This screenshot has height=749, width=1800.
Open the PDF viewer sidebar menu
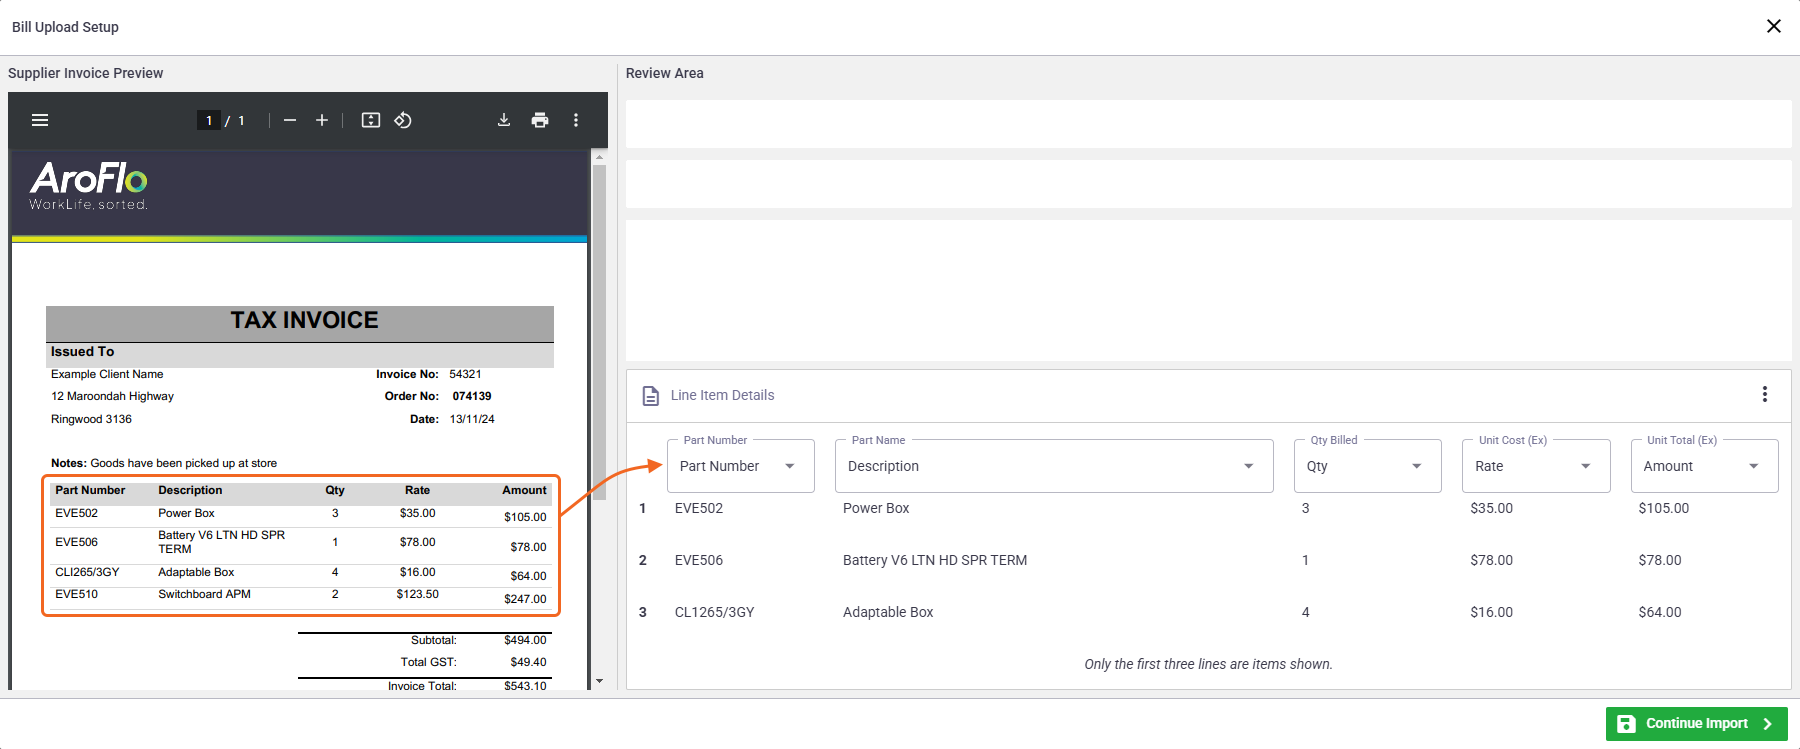(x=40, y=120)
